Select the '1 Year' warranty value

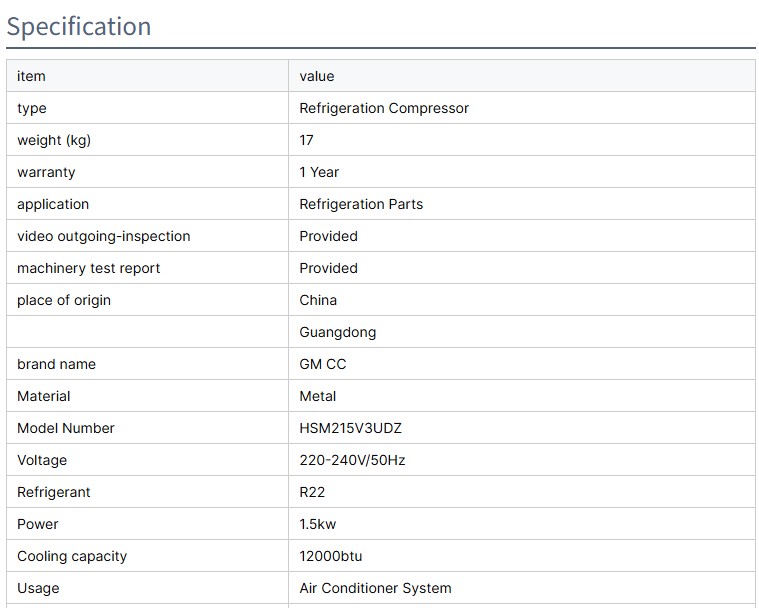click(319, 172)
